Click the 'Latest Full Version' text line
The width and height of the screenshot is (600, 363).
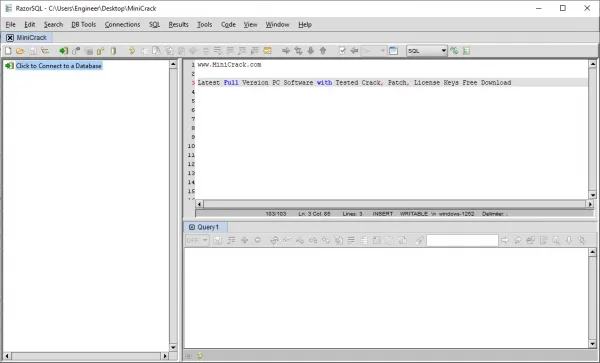click(354, 83)
